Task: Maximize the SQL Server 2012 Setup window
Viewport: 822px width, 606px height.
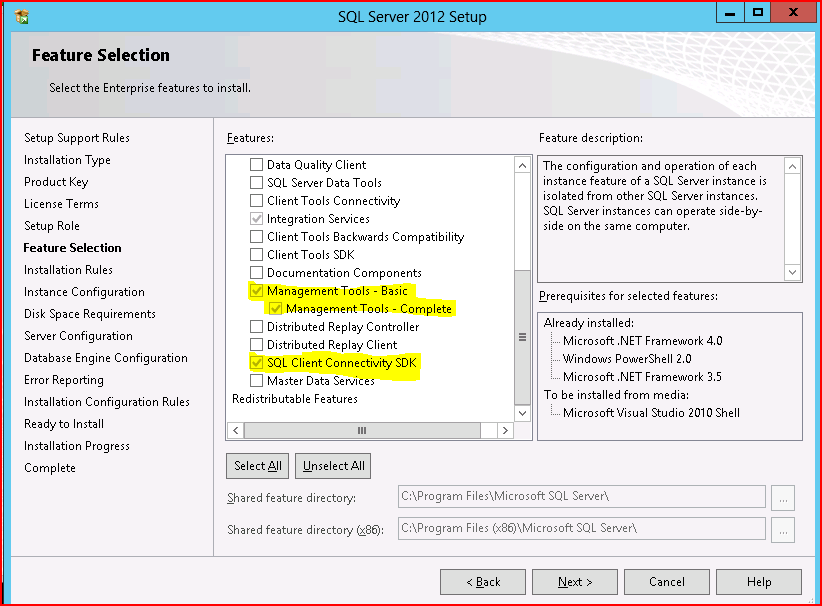Action: pyautogui.click(x=758, y=13)
